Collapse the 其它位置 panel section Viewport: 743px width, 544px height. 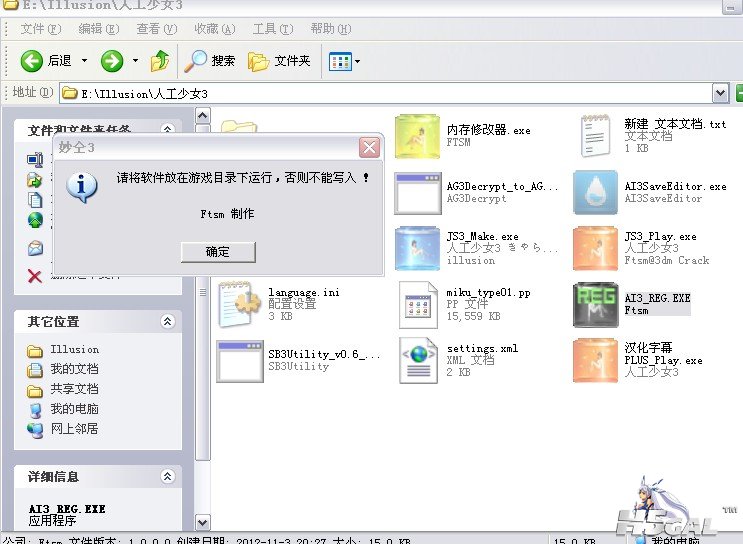click(x=167, y=322)
